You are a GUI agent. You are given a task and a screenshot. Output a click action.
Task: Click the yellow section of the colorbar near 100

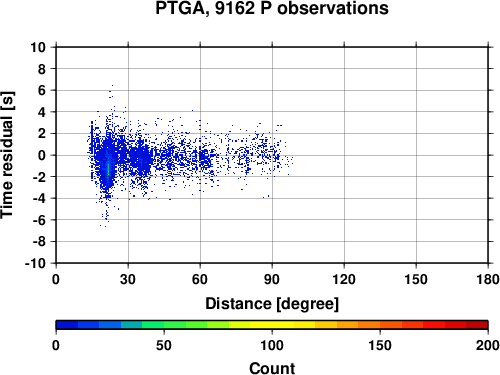[x=272, y=325]
